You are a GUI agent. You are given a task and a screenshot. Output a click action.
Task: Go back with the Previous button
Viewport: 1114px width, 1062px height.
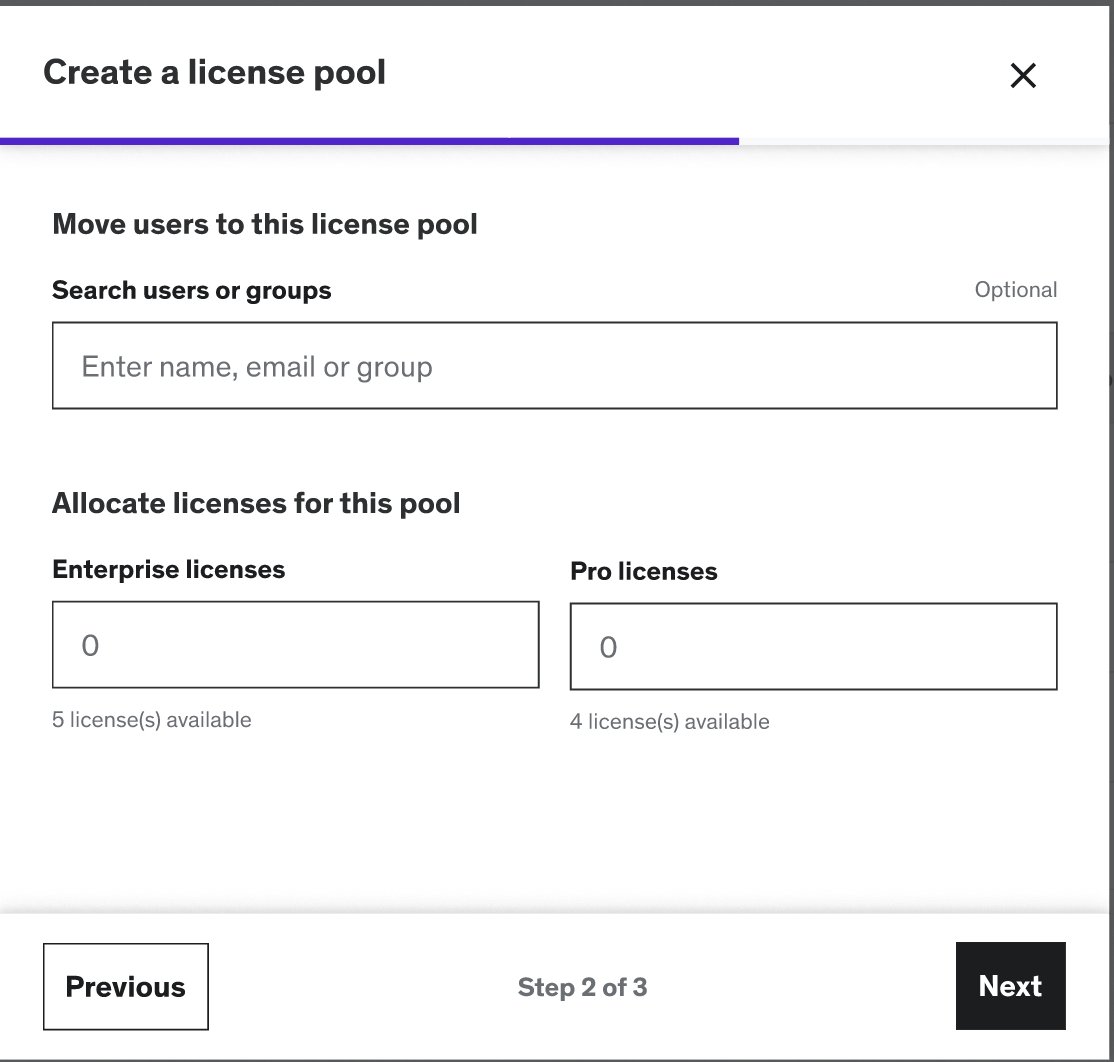point(126,987)
